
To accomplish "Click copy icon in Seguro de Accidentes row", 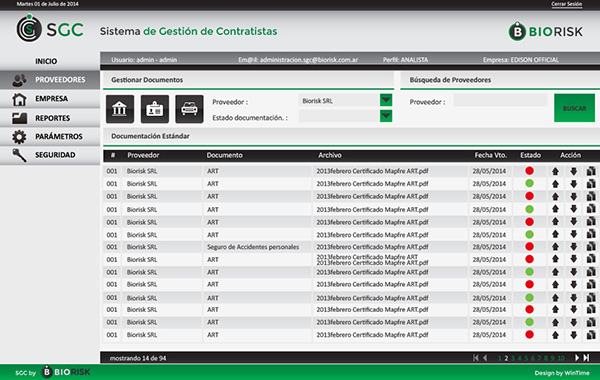I will 591,247.
